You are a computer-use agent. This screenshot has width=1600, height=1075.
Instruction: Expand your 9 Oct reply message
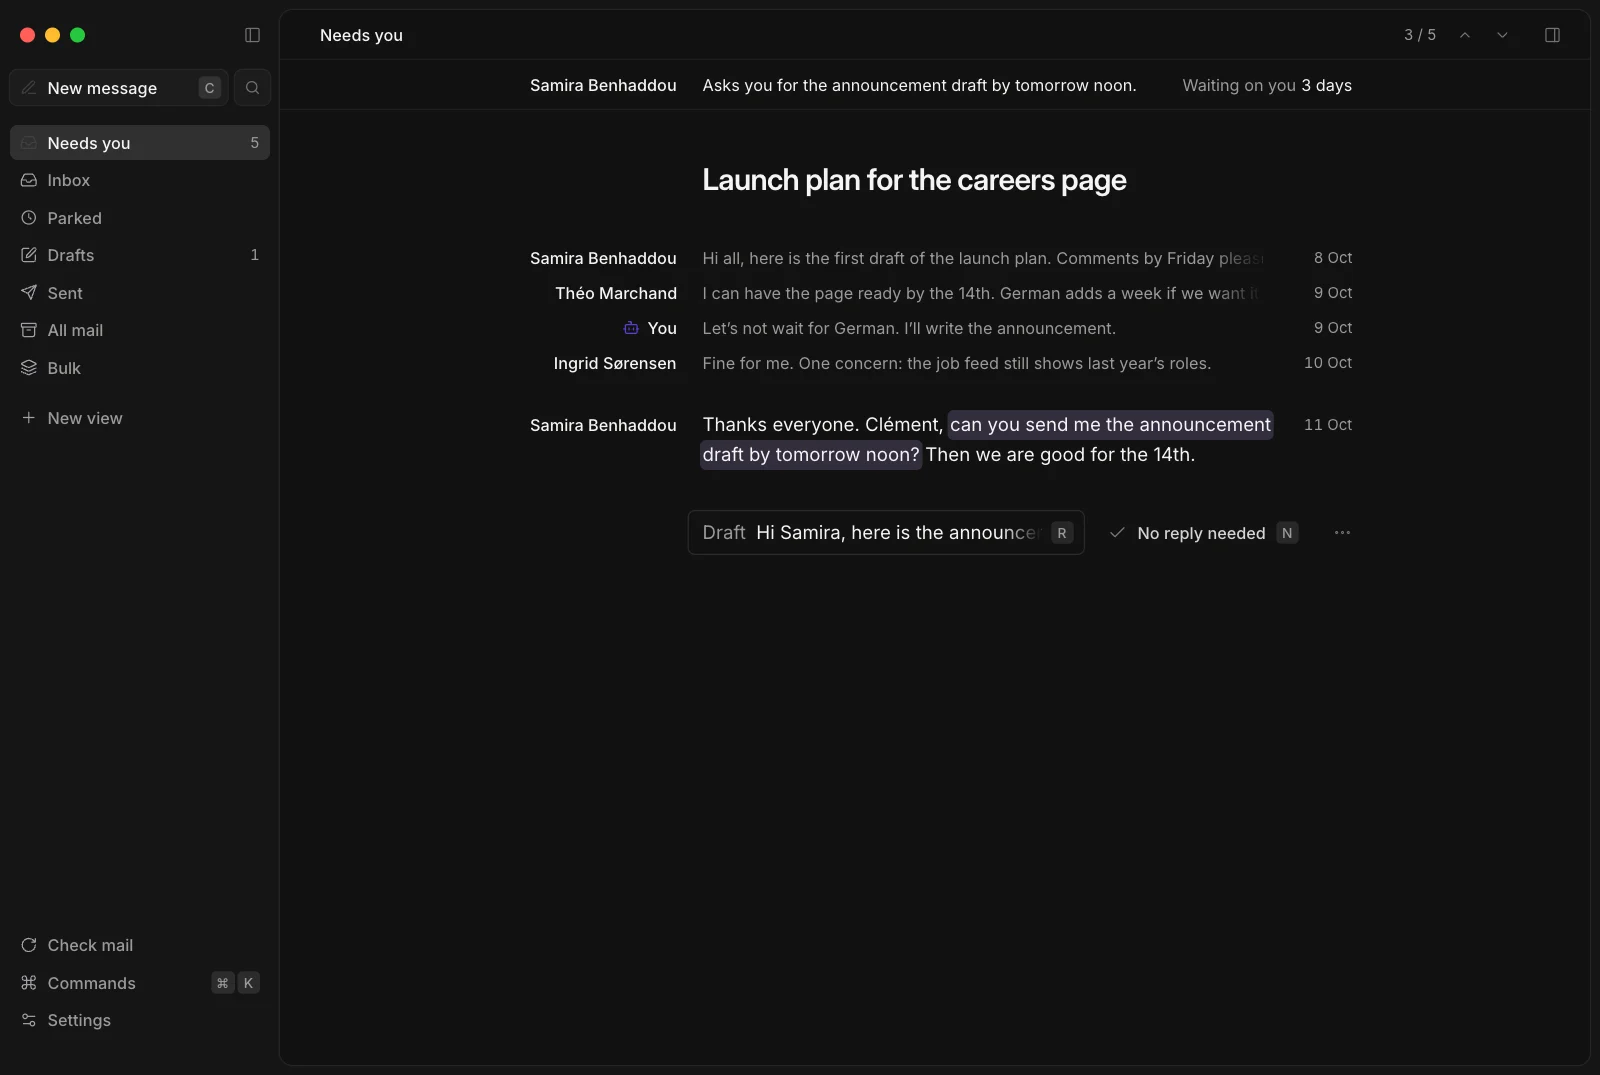coord(940,328)
